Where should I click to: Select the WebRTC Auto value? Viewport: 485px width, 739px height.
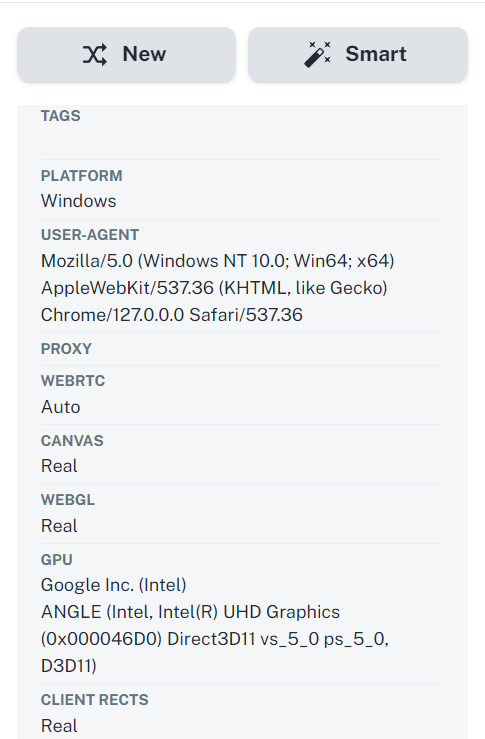coord(61,407)
